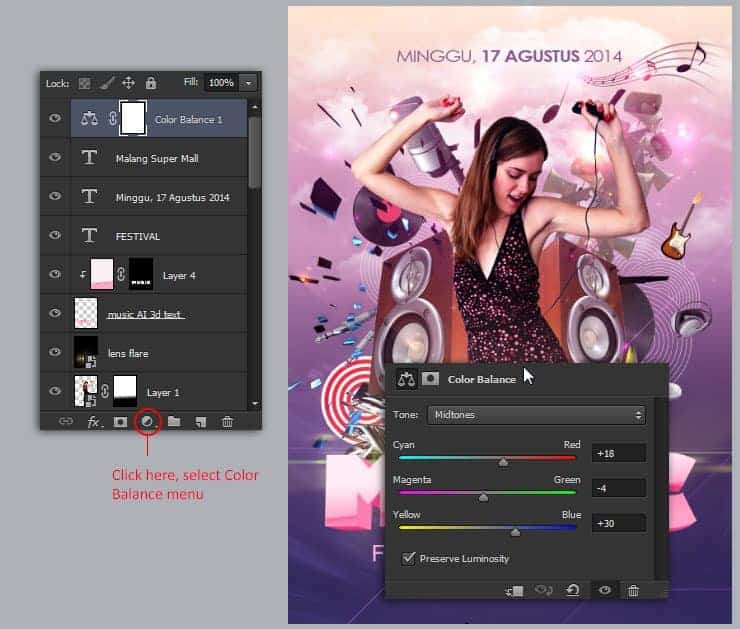This screenshot has height=629, width=740.
Task: Select Layer 4 pink thumbnail
Action: click(102, 274)
